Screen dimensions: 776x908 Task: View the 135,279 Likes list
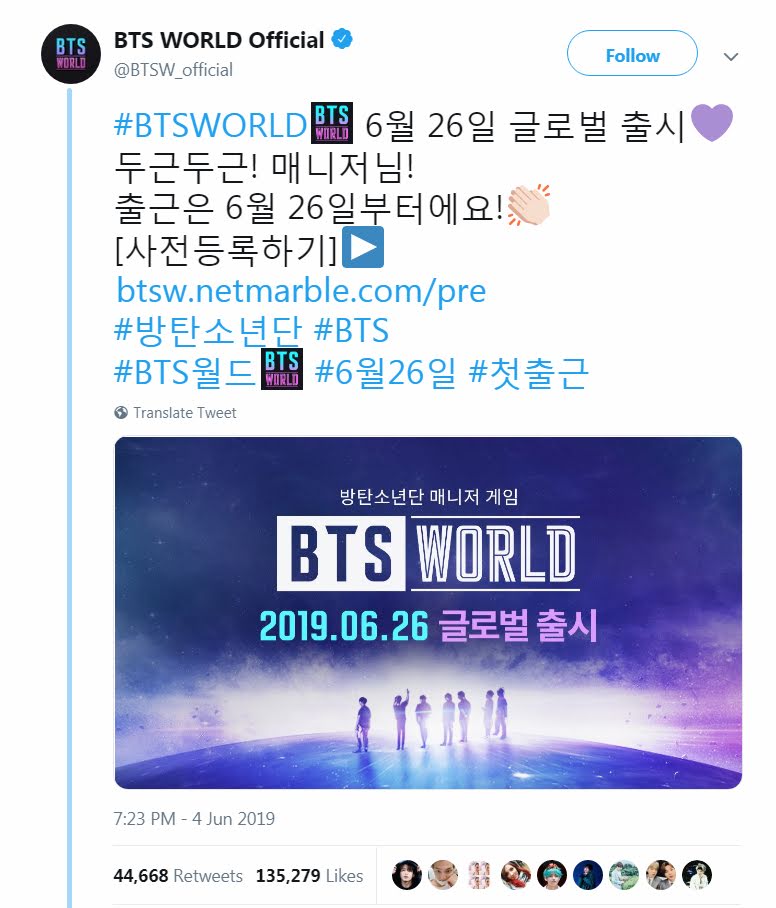coord(309,876)
